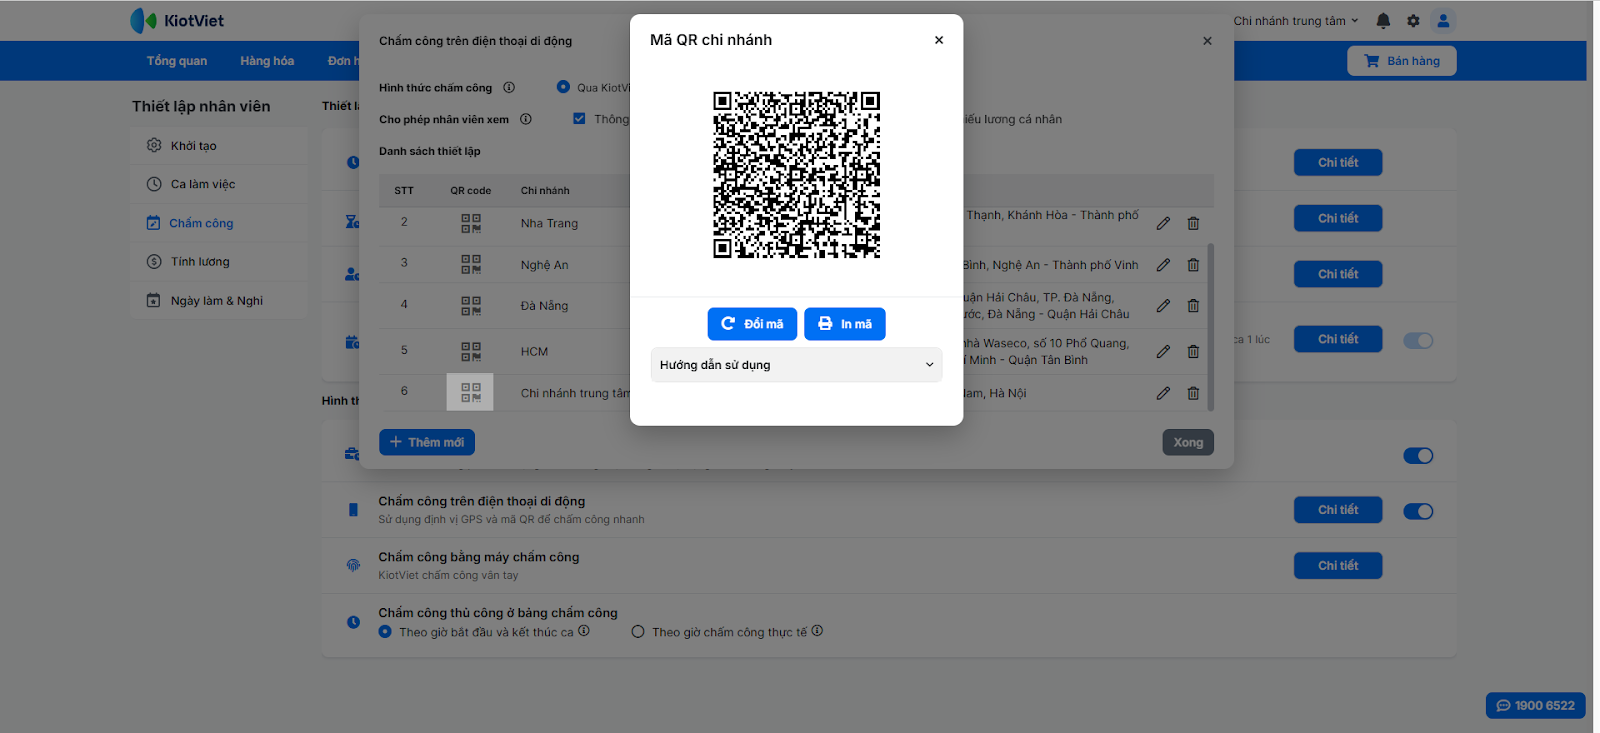The image size is (1600, 733).
Task: Toggle the checkbox next to Cho phép nhân viên xem
Action: [x=579, y=119]
